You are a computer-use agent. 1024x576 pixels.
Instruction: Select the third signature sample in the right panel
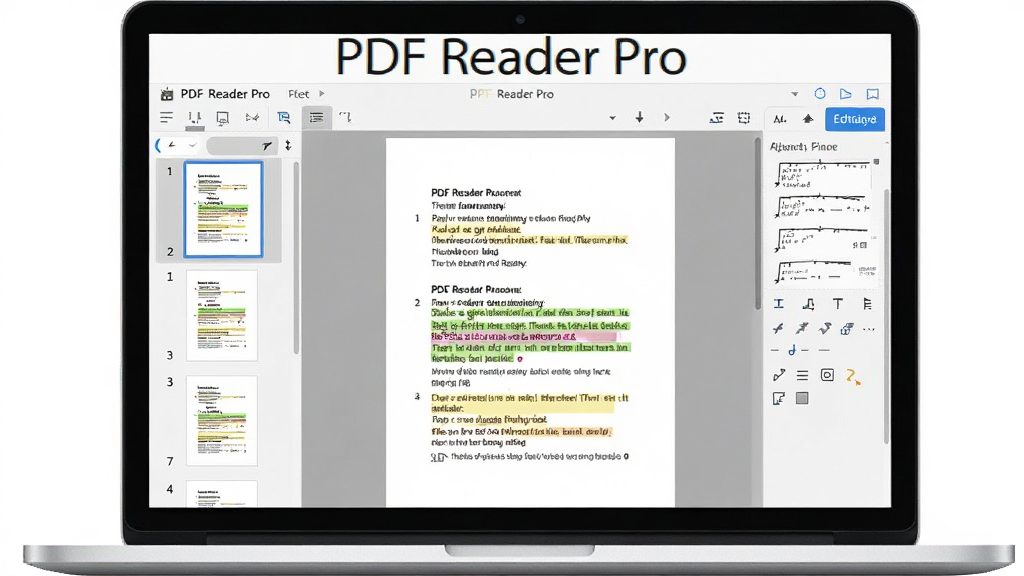(x=822, y=239)
